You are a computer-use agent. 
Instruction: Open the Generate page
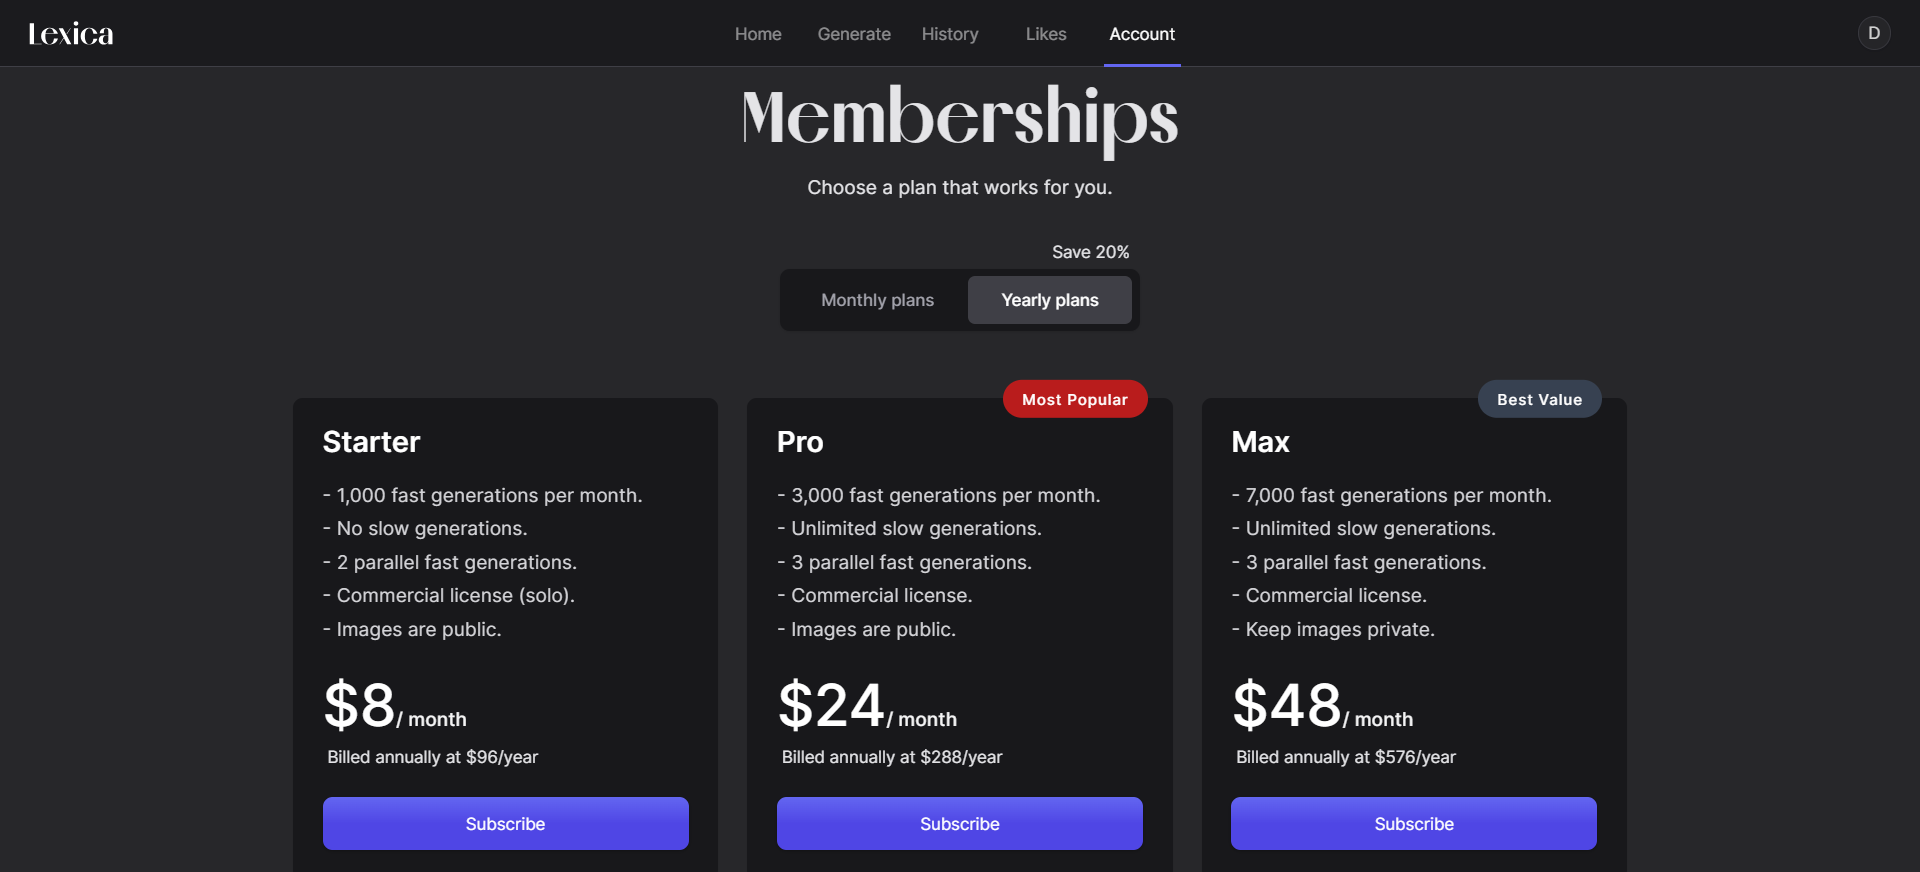coord(854,34)
